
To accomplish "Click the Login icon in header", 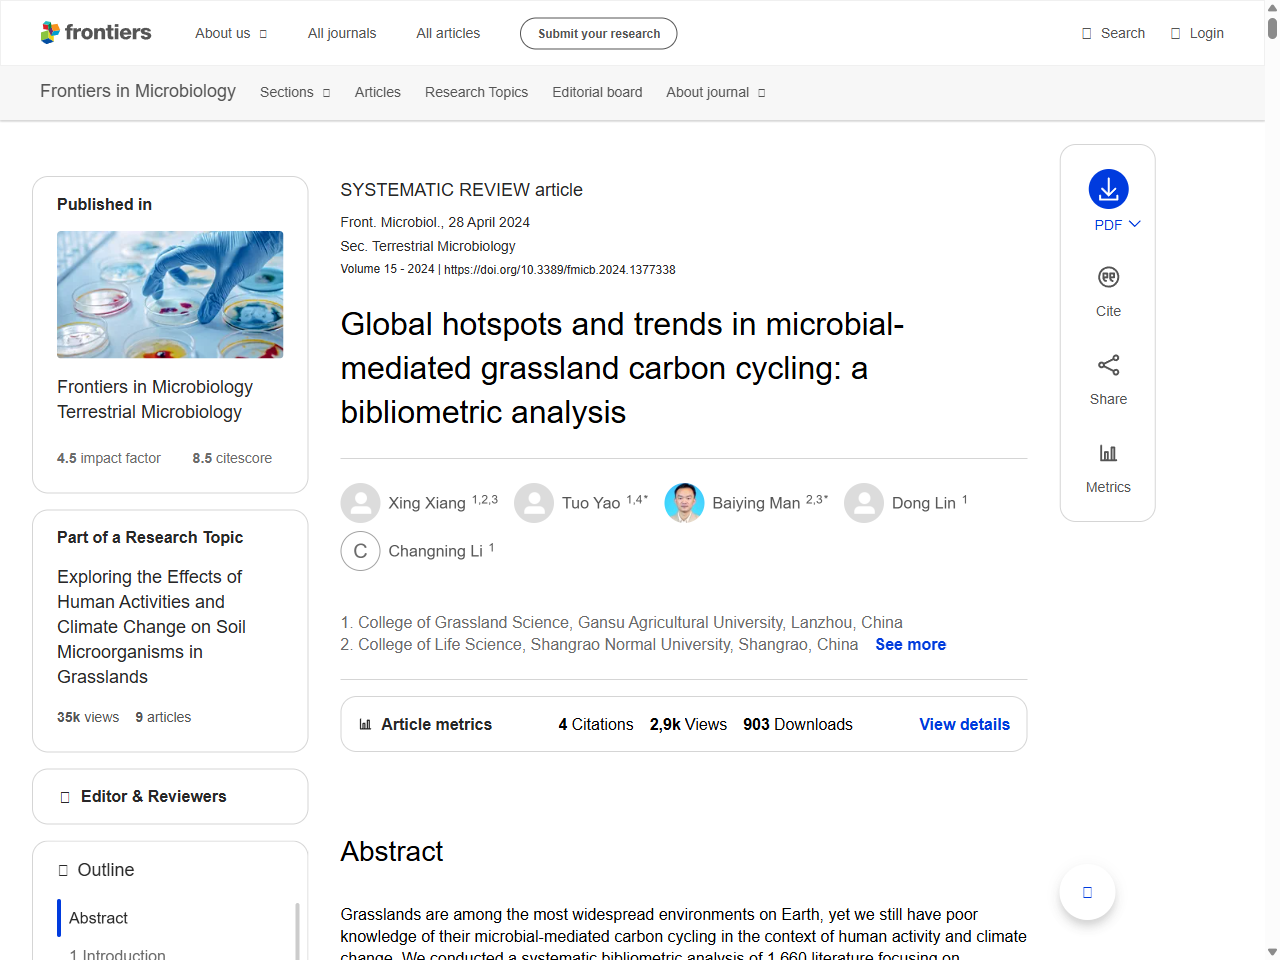I will click(1175, 33).
